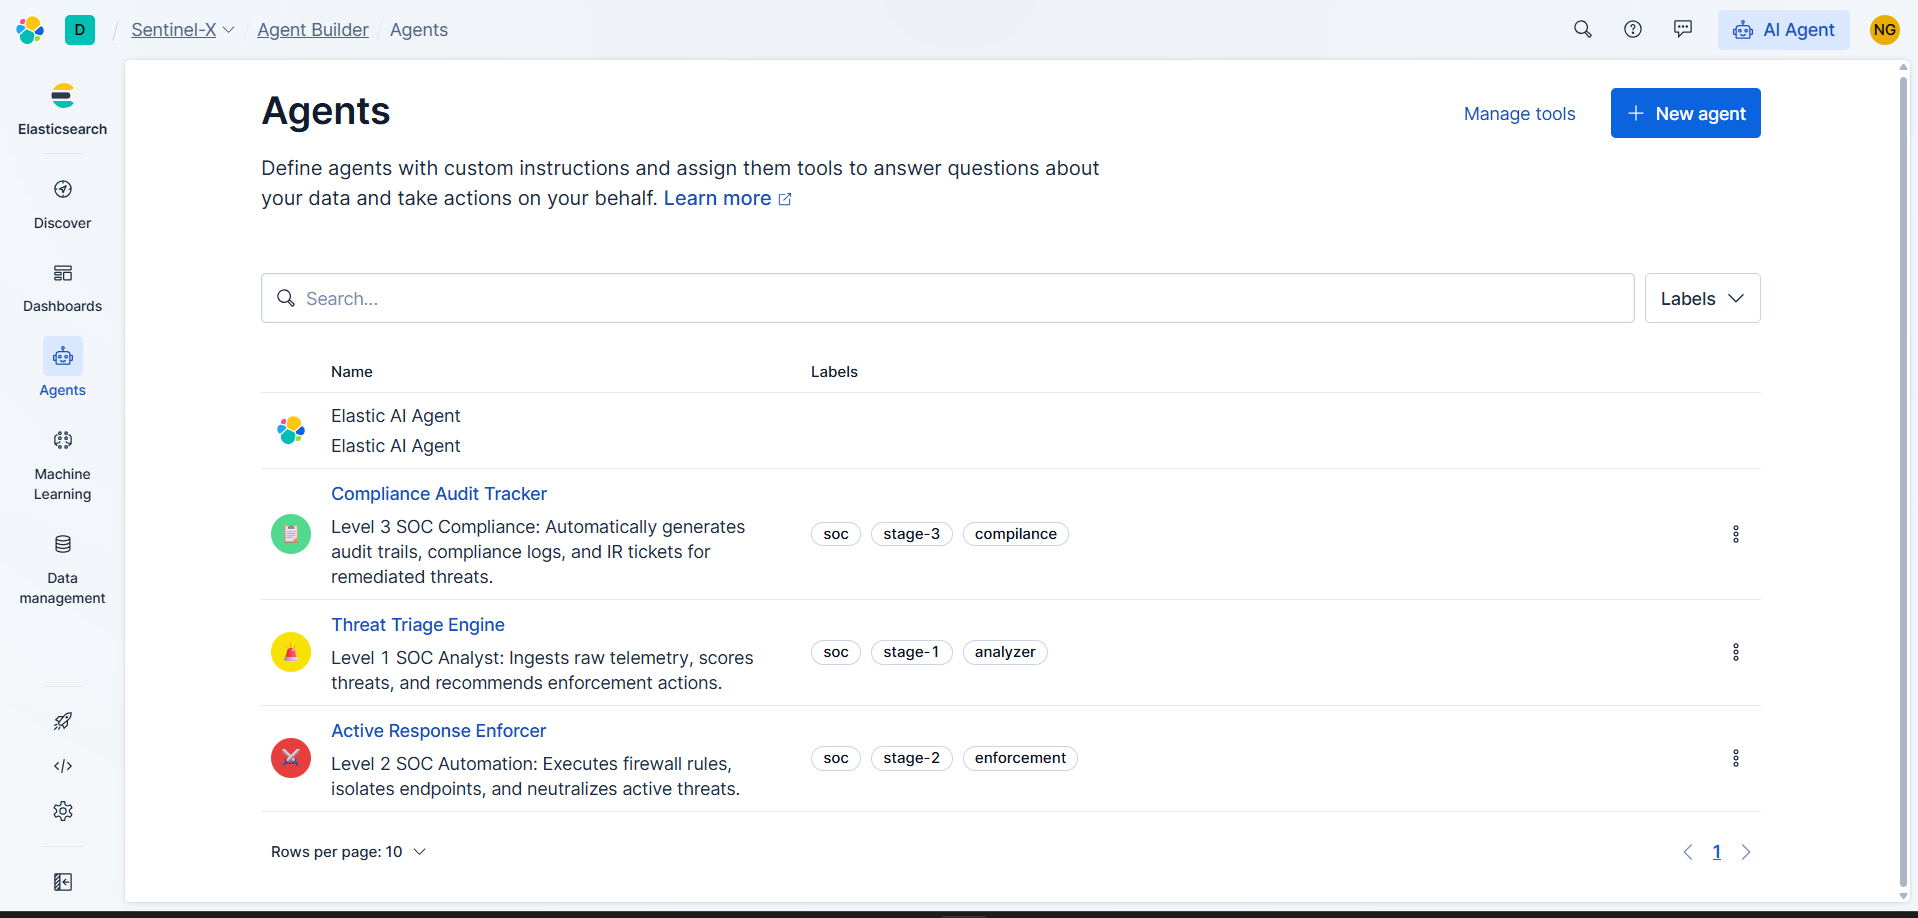Click the New agent button

tap(1685, 114)
